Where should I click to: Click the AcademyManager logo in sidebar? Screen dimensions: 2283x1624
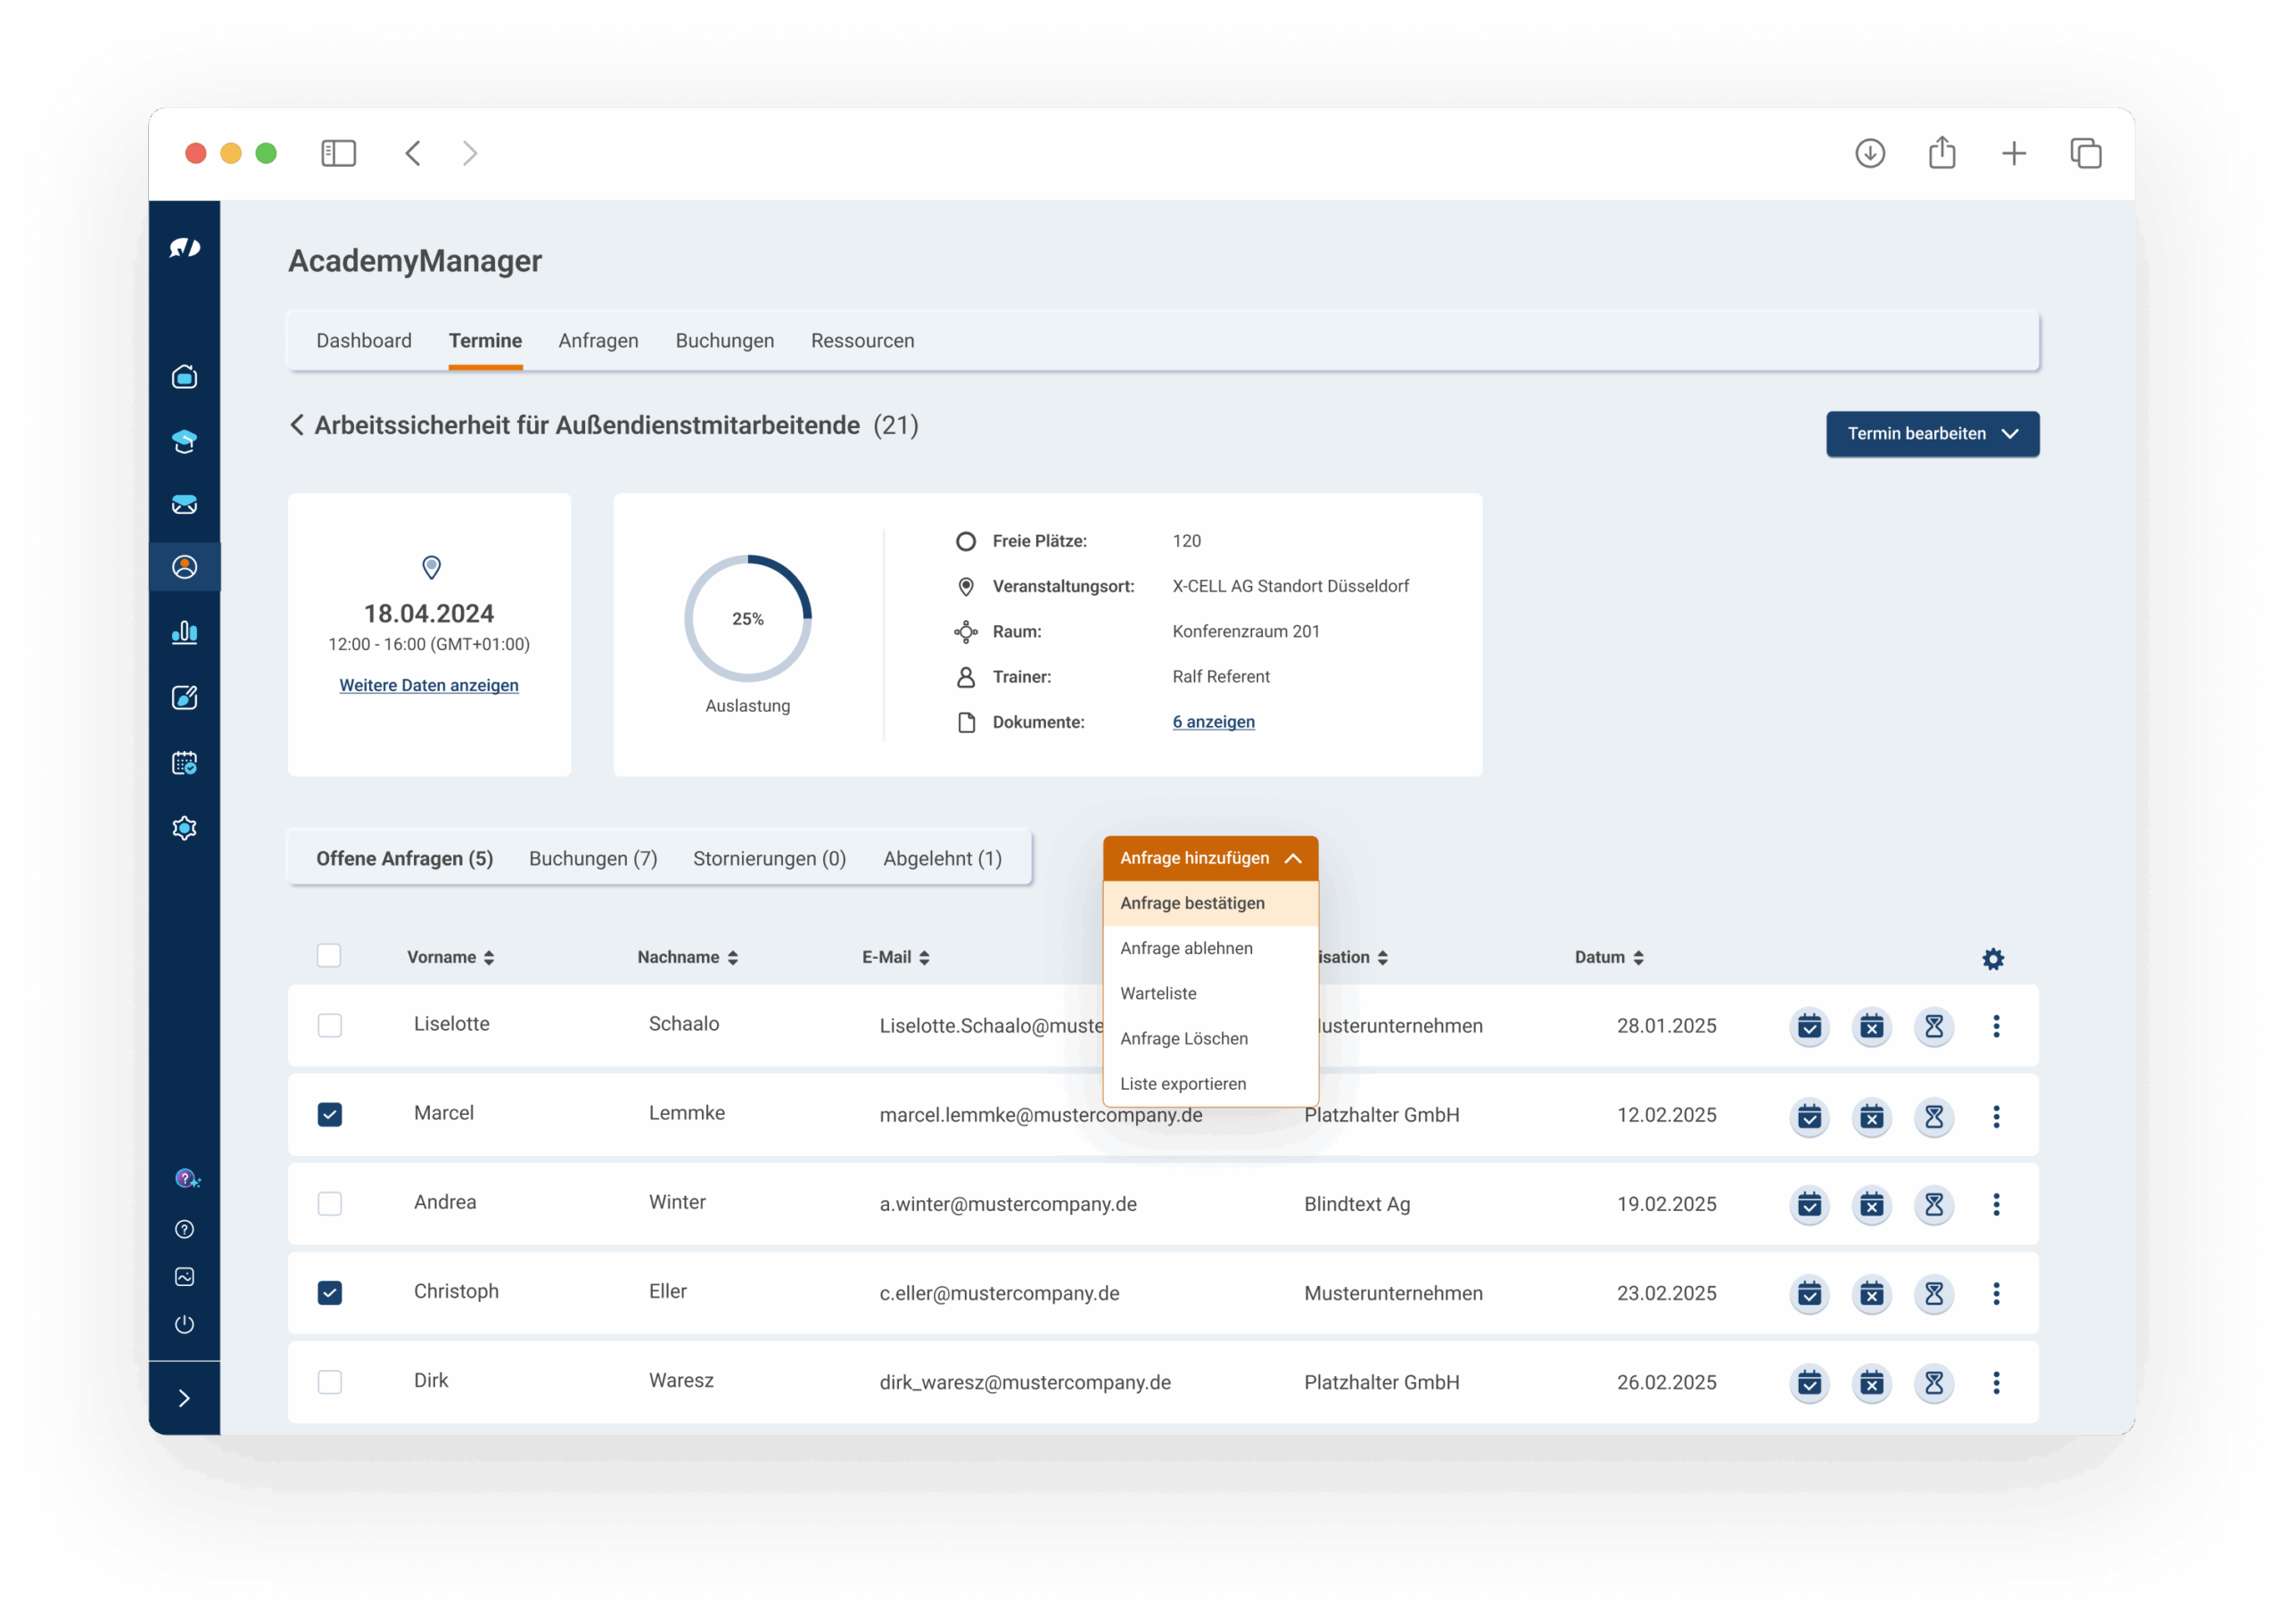click(x=184, y=247)
